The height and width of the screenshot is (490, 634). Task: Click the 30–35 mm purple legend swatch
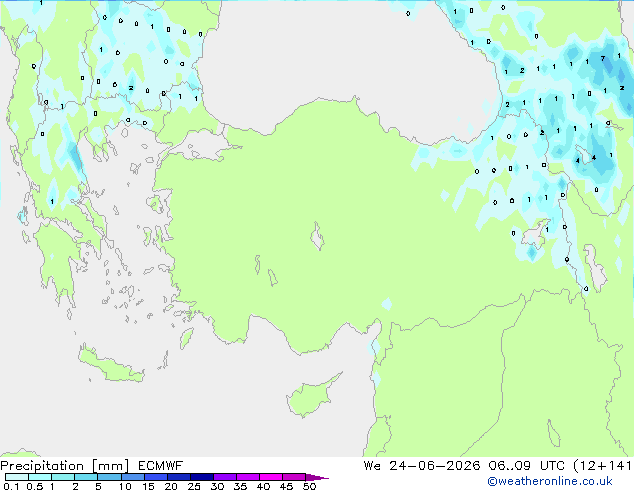click(224, 477)
